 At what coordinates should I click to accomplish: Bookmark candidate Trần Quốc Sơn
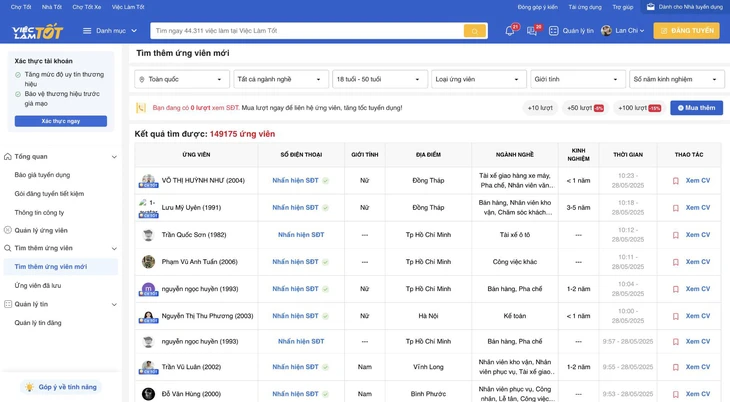click(676, 235)
